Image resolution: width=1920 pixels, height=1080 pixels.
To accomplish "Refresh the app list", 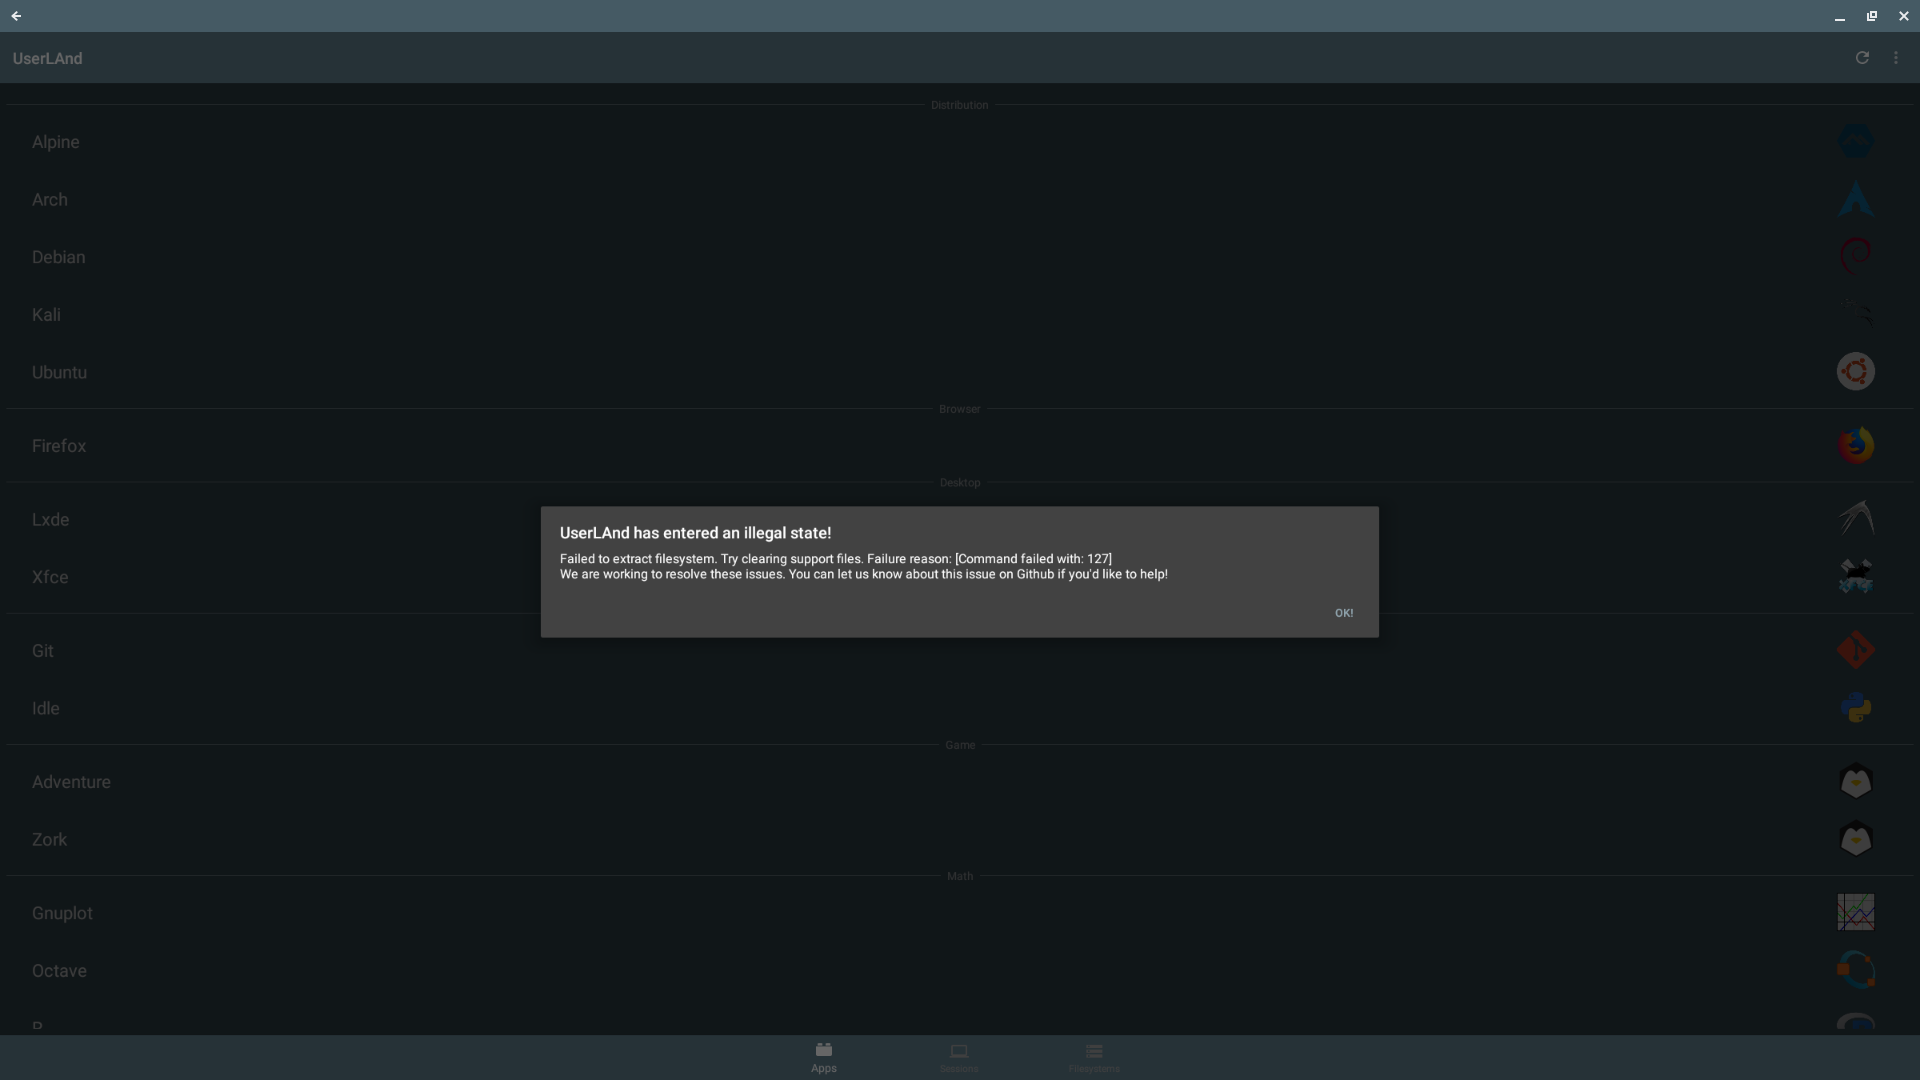I will (1863, 57).
